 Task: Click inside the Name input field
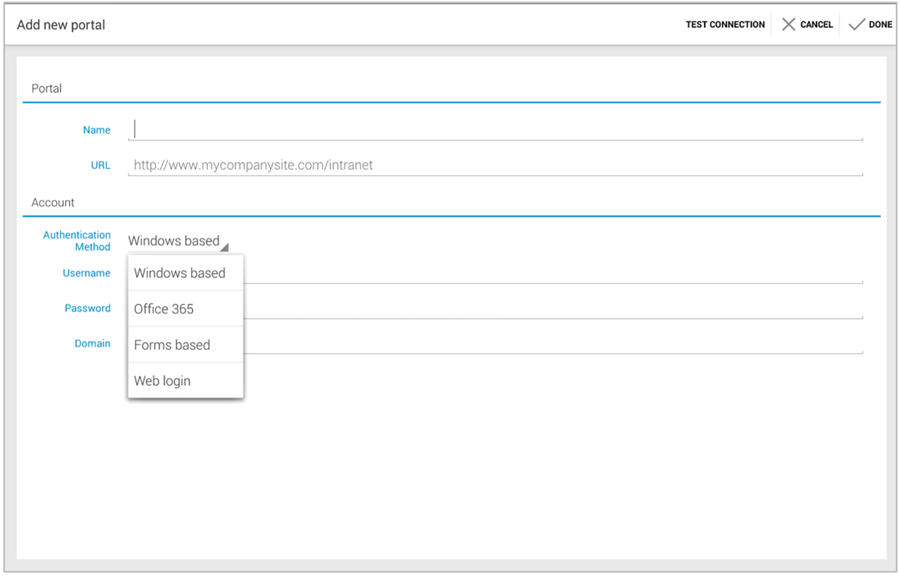point(400,129)
